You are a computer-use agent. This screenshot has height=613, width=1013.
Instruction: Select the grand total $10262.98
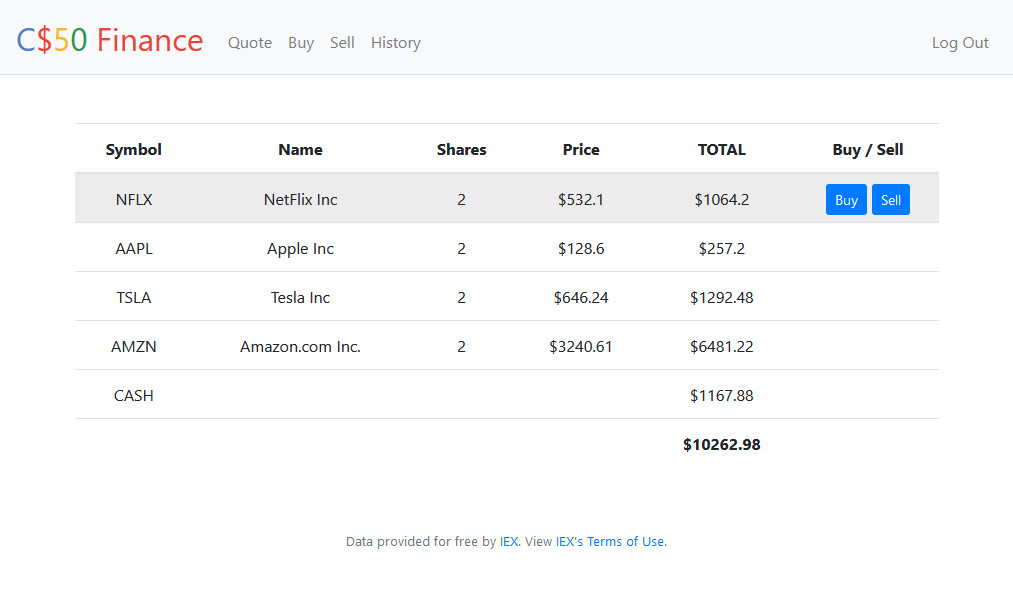721,445
